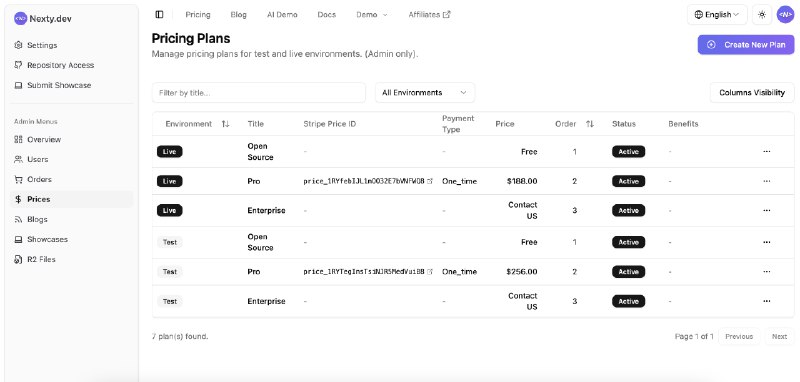Click the Stripe Price ID column header

[x=330, y=124]
